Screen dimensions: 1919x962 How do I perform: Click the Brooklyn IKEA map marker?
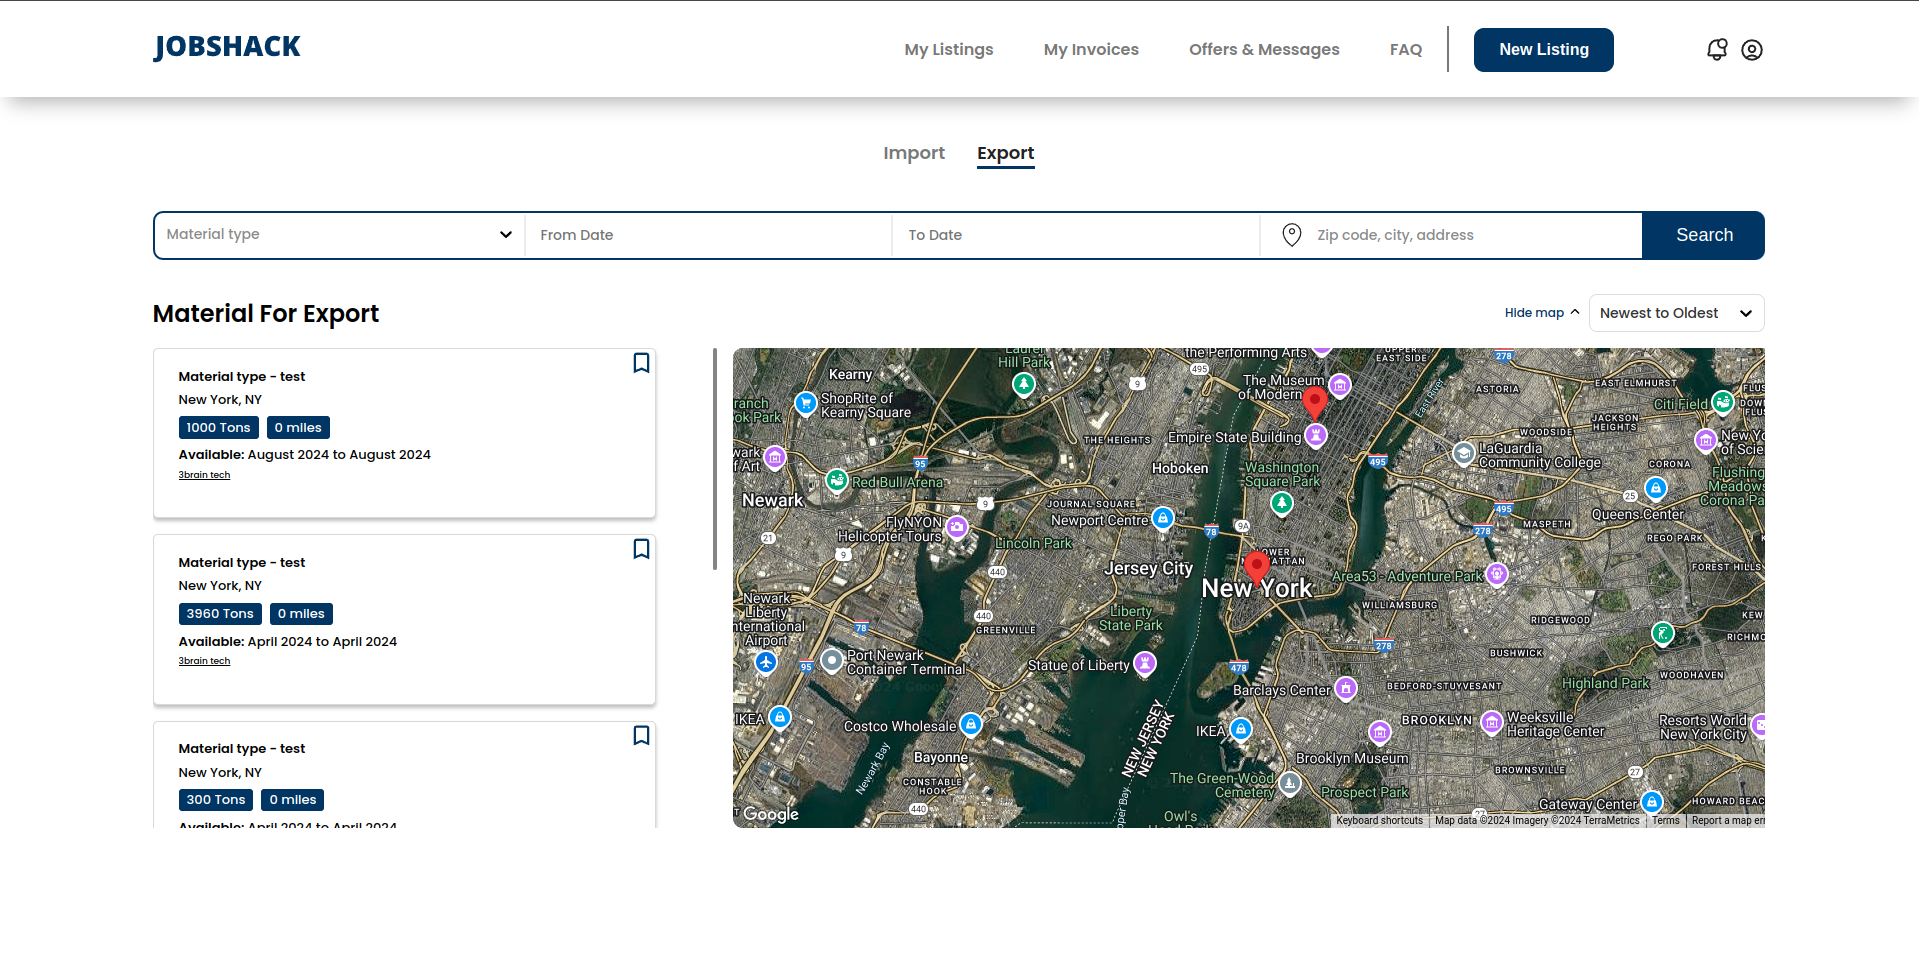tap(1241, 729)
